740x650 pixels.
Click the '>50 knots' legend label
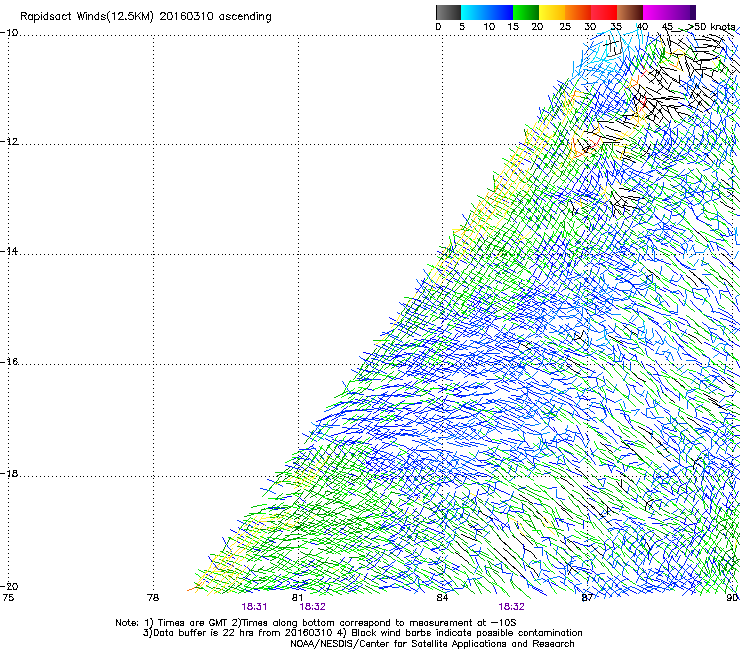tap(711, 27)
